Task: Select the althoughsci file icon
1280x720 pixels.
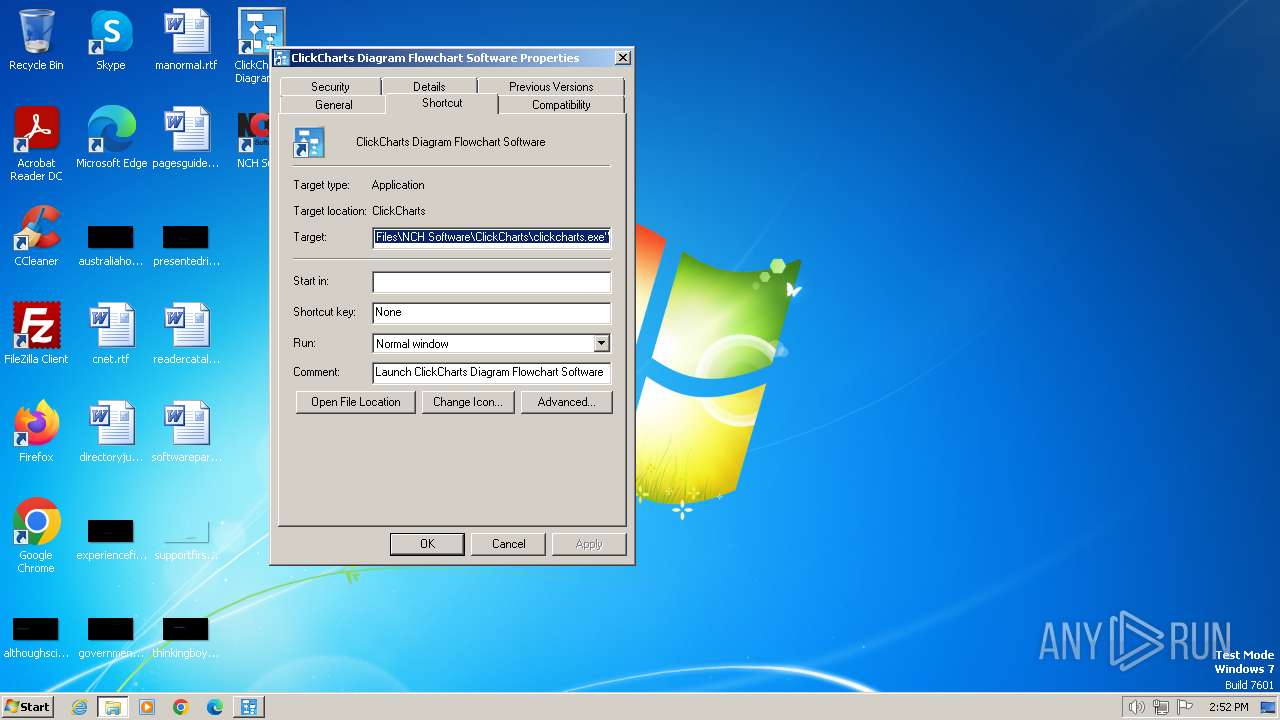Action: (x=36, y=638)
